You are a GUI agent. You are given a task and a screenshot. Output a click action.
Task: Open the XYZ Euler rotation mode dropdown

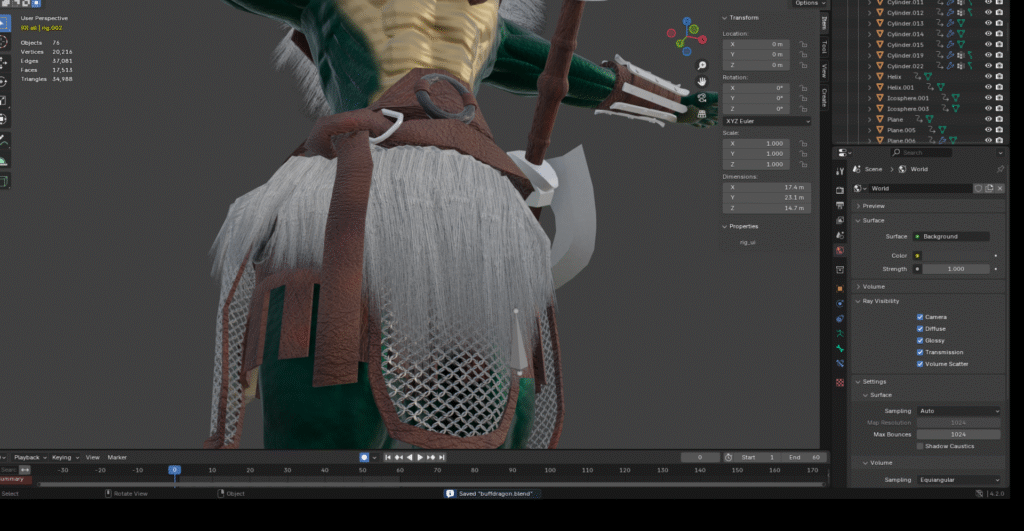click(x=767, y=121)
